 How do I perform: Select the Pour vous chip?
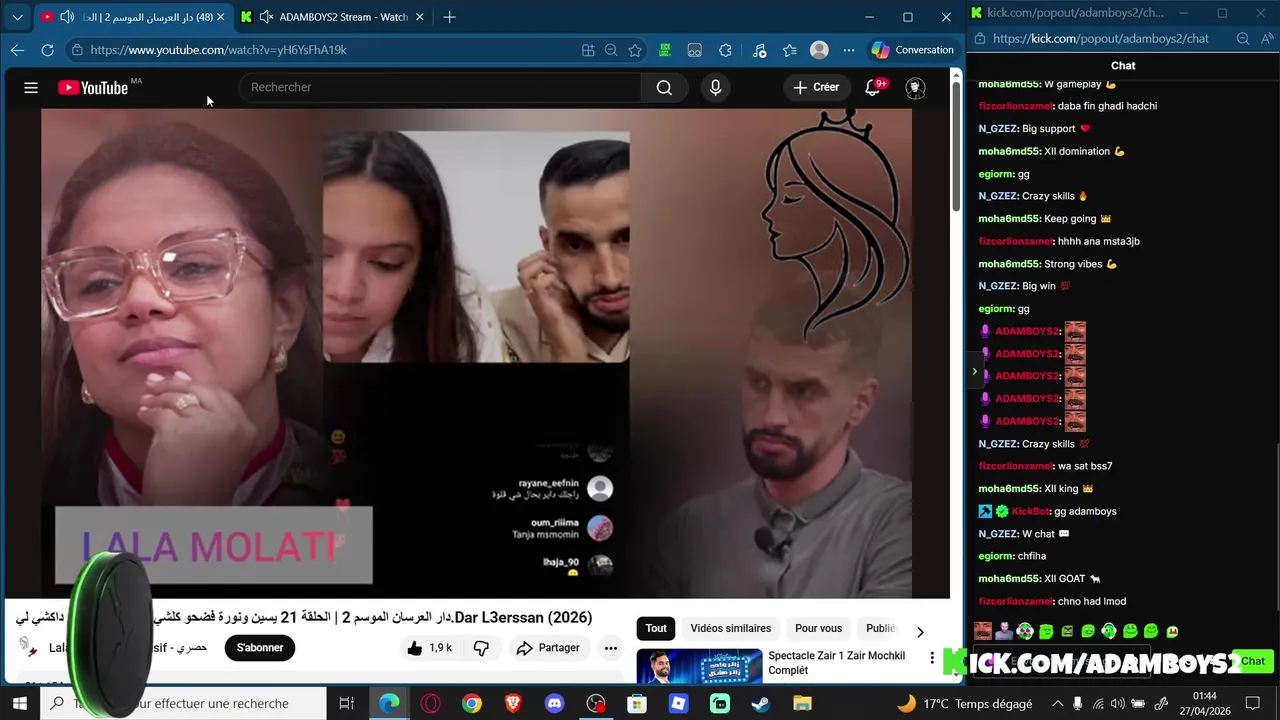818,629
